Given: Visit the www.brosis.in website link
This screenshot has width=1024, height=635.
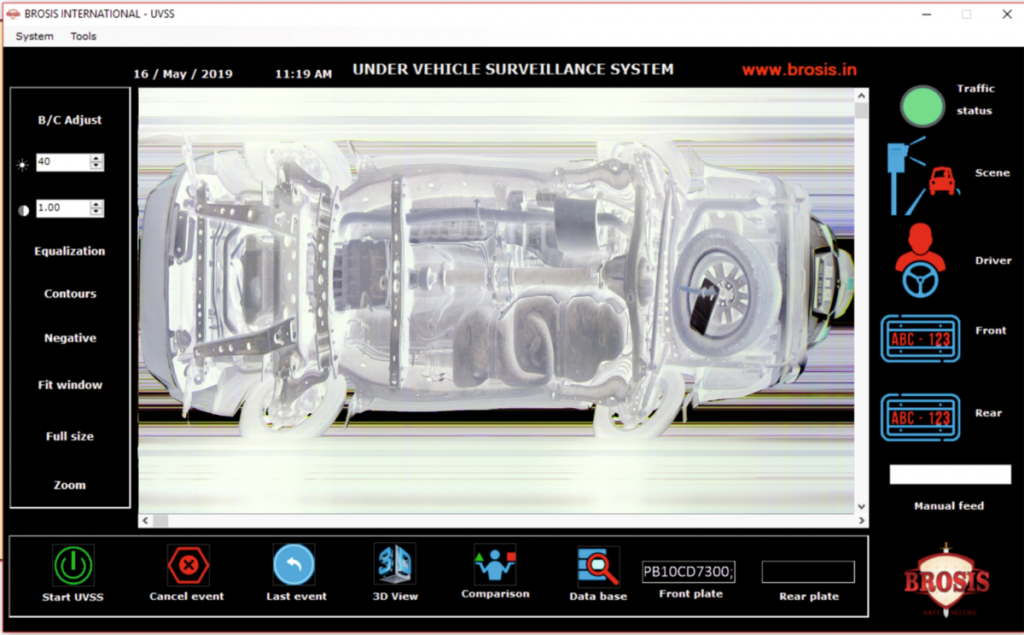Looking at the screenshot, I should 799,69.
